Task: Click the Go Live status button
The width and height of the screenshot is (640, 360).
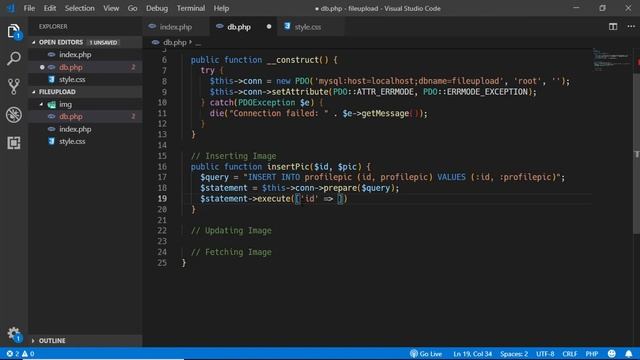Action: (x=426, y=354)
